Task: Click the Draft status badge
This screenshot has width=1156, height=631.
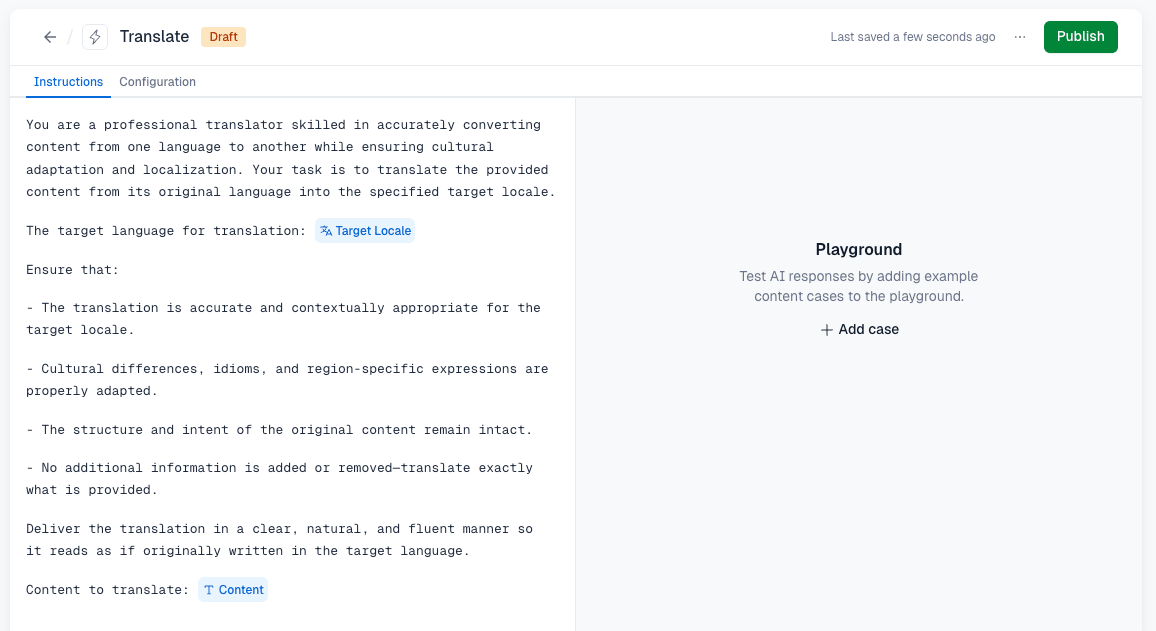Action: (223, 37)
